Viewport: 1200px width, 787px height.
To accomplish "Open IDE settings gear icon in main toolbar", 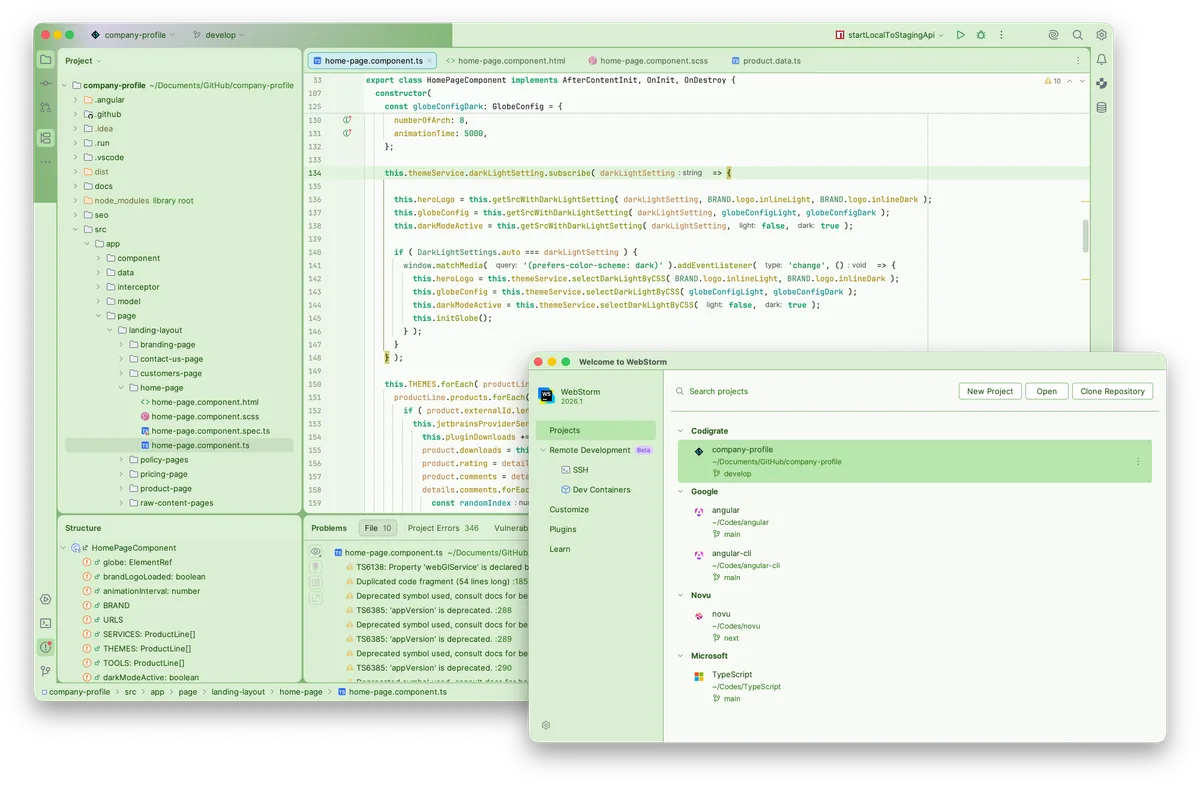I will 1101,35.
